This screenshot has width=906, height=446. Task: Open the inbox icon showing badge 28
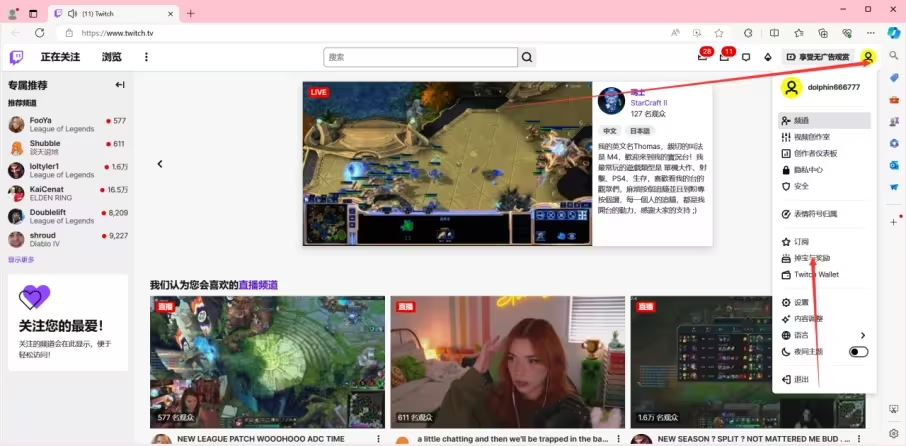(x=703, y=57)
